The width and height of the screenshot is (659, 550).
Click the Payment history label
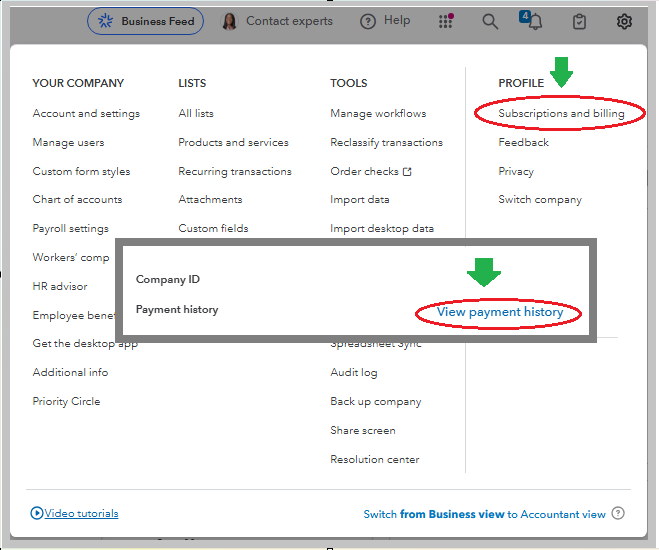177,310
